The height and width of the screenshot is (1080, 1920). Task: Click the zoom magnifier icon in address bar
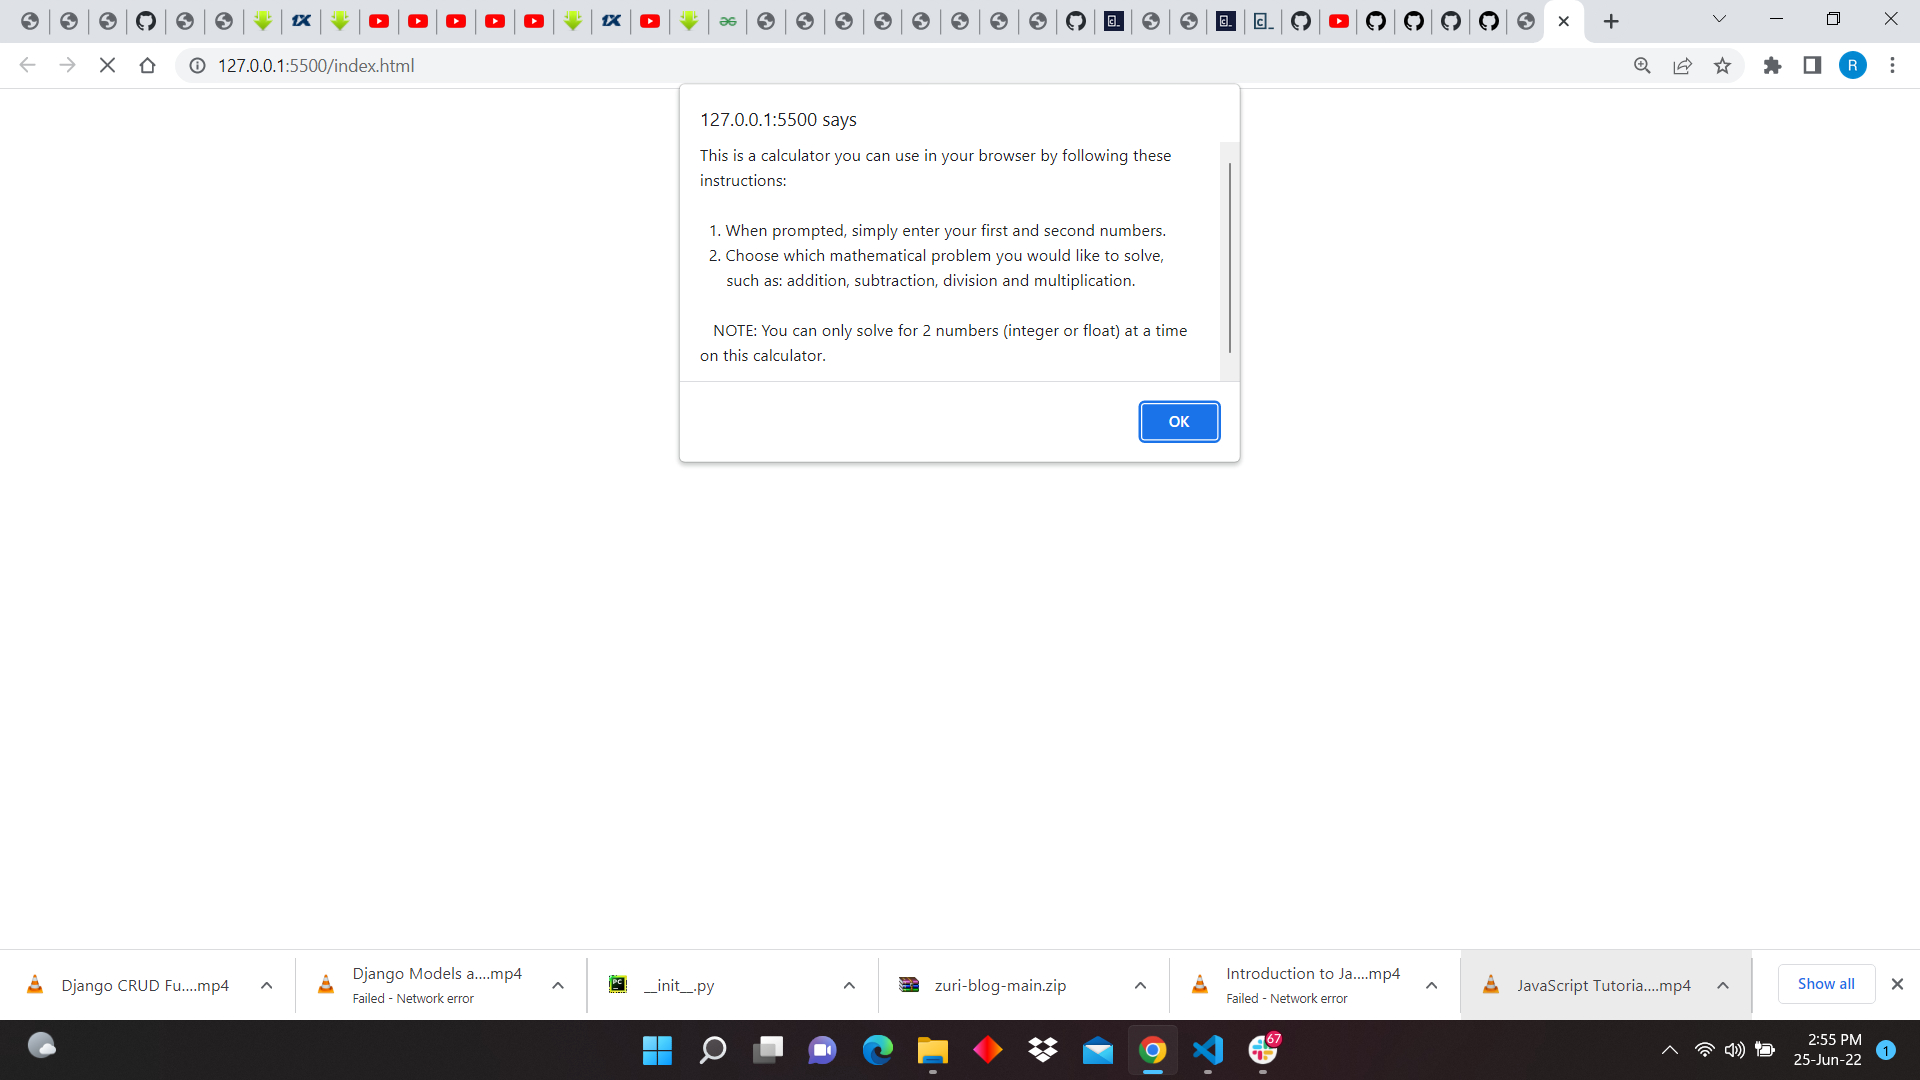[1642, 65]
